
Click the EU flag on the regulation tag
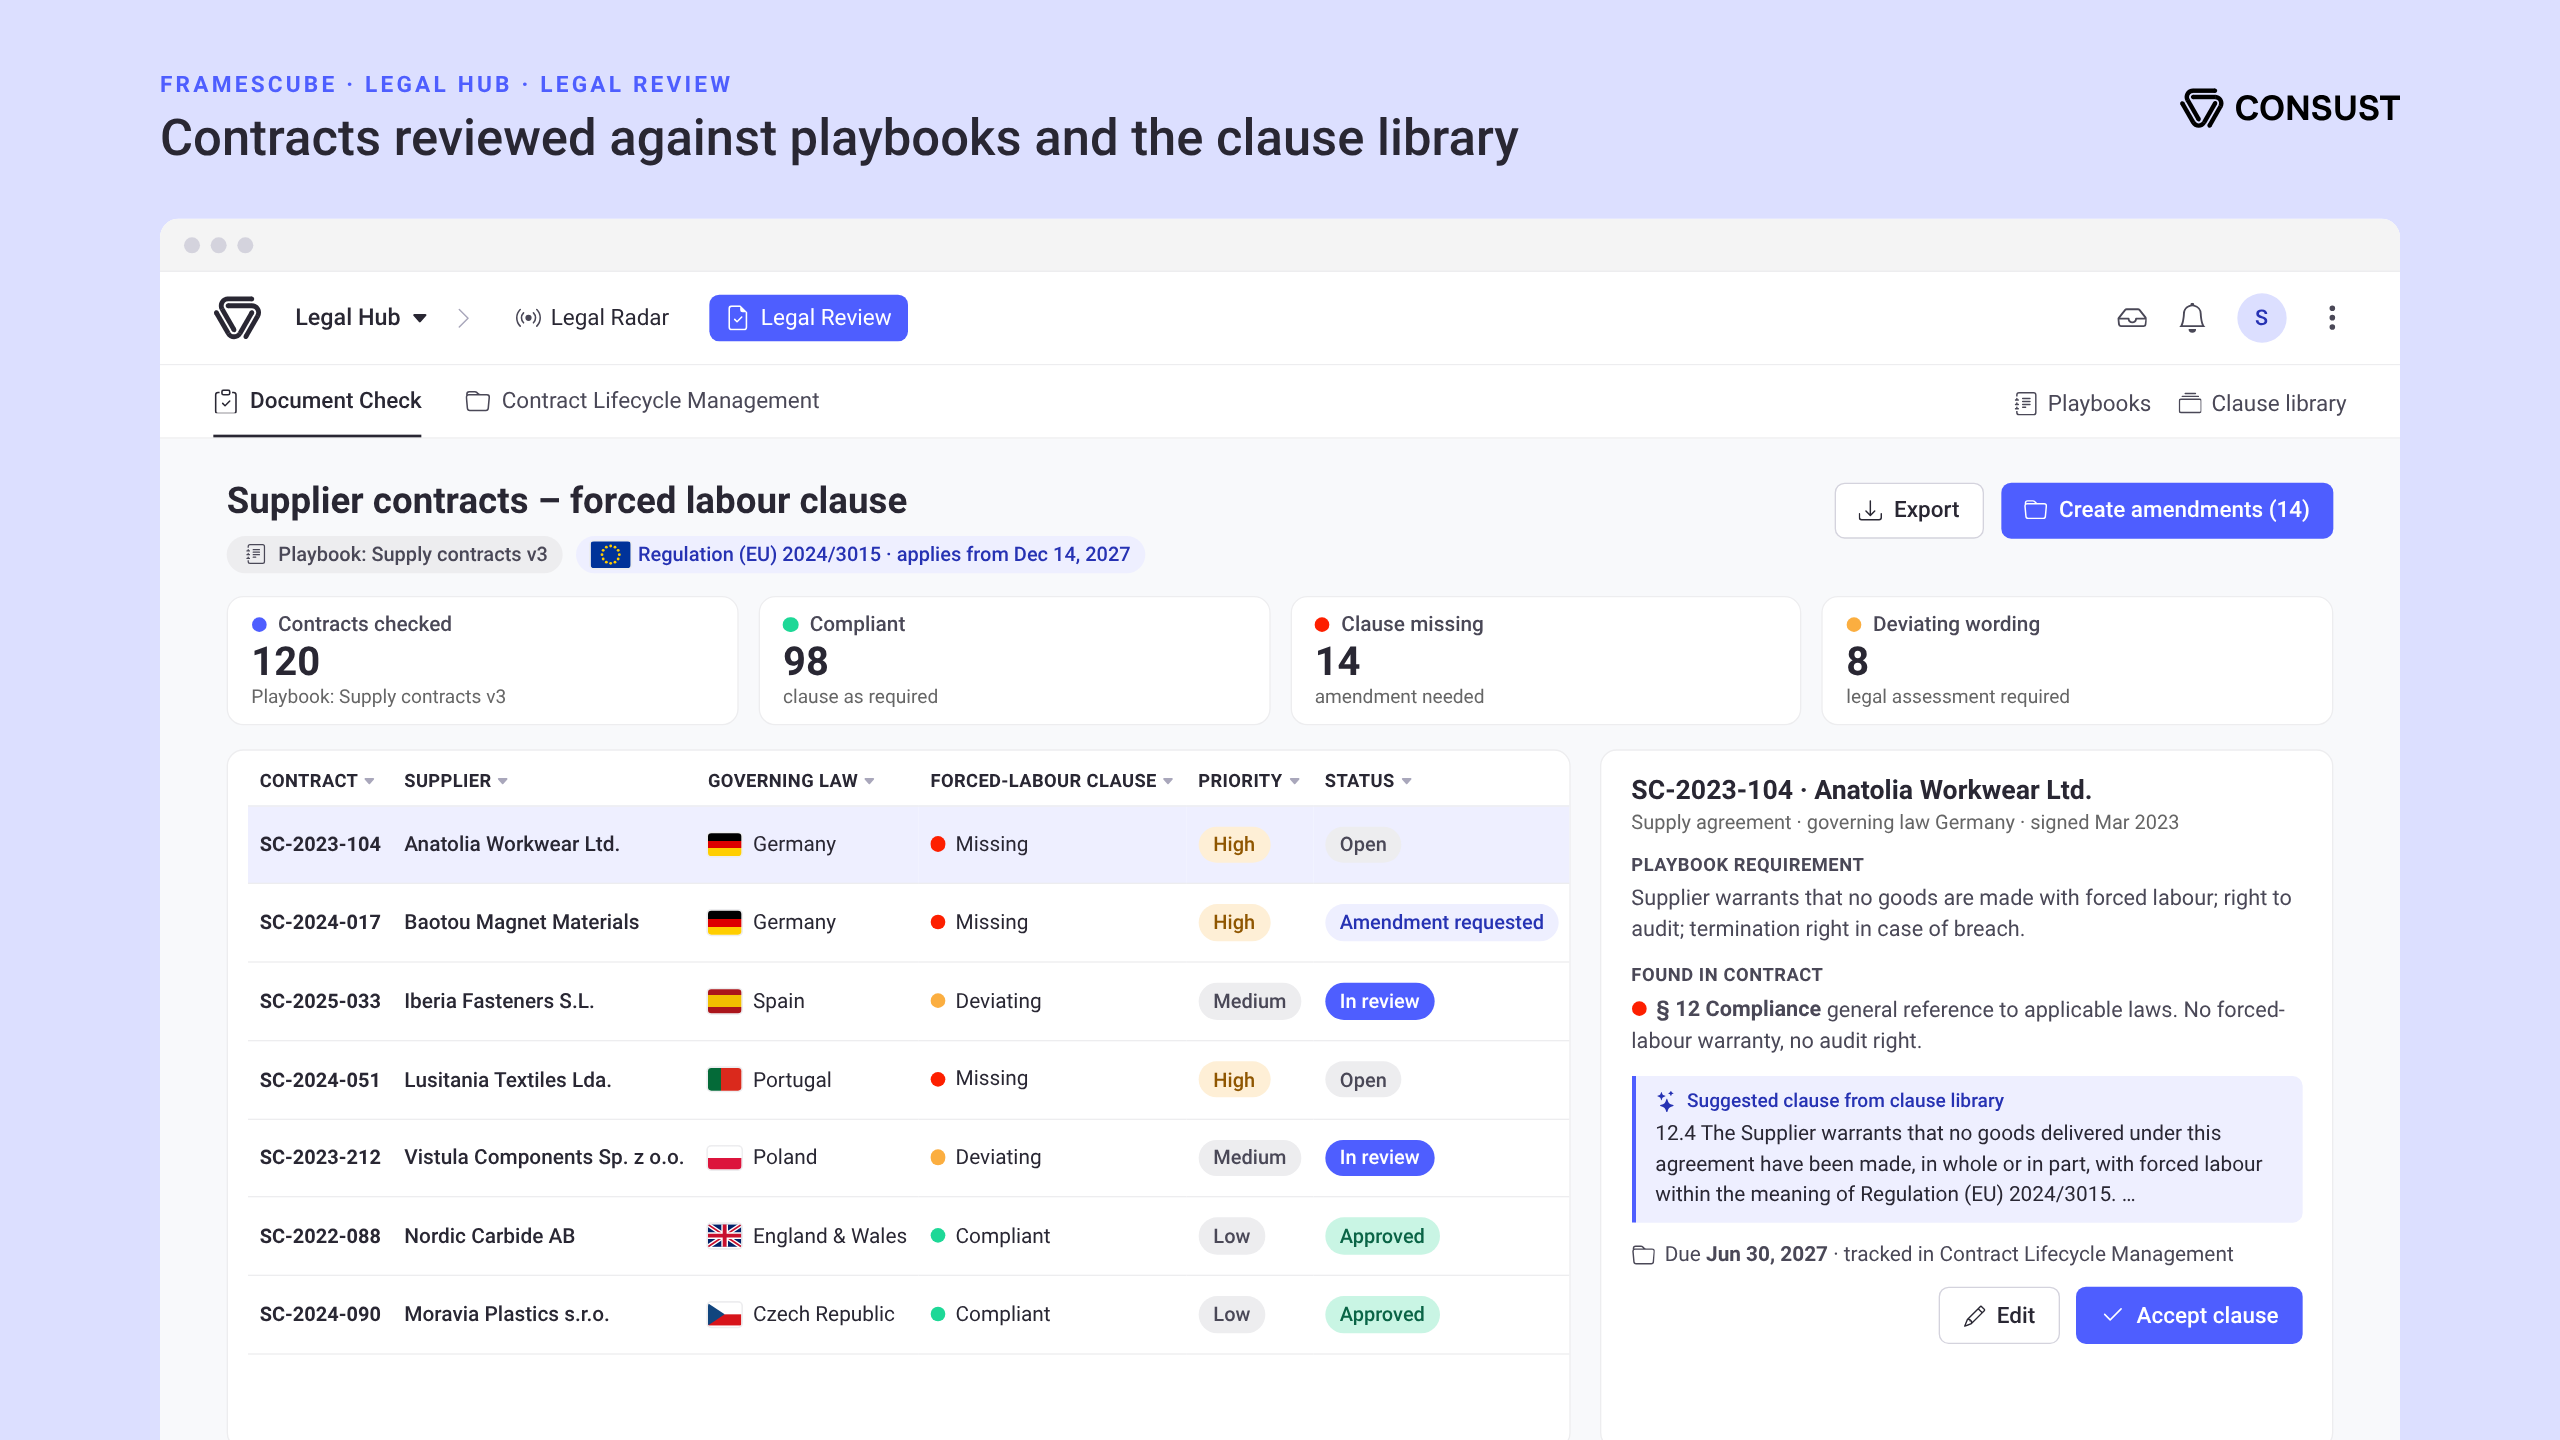(610, 555)
